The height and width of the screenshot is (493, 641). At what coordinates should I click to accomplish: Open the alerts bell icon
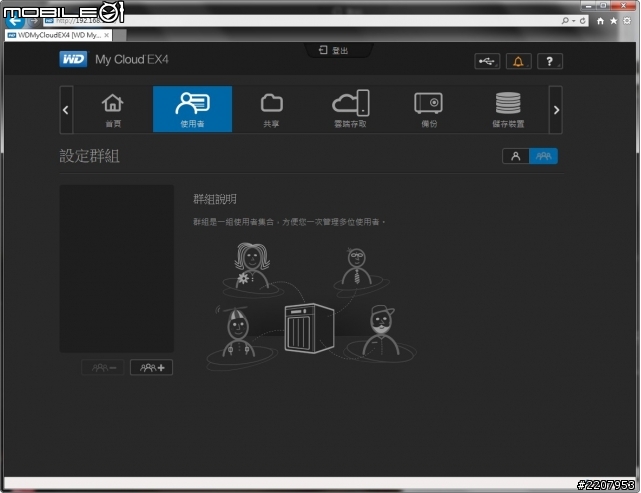518,61
